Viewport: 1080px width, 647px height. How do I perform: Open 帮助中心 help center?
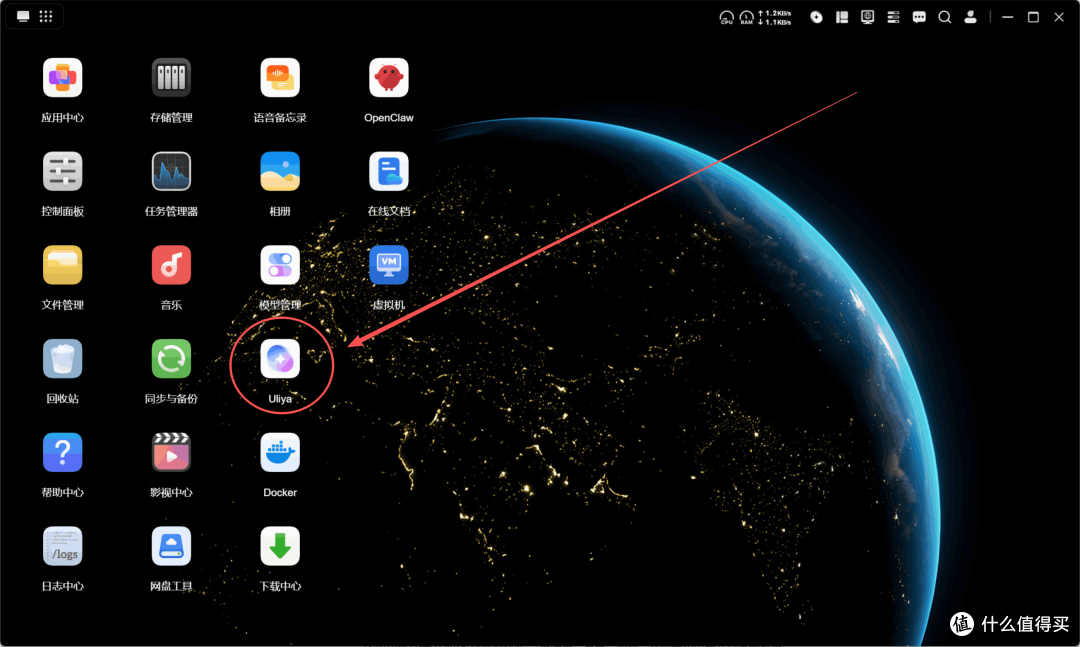(x=63, y=453)
